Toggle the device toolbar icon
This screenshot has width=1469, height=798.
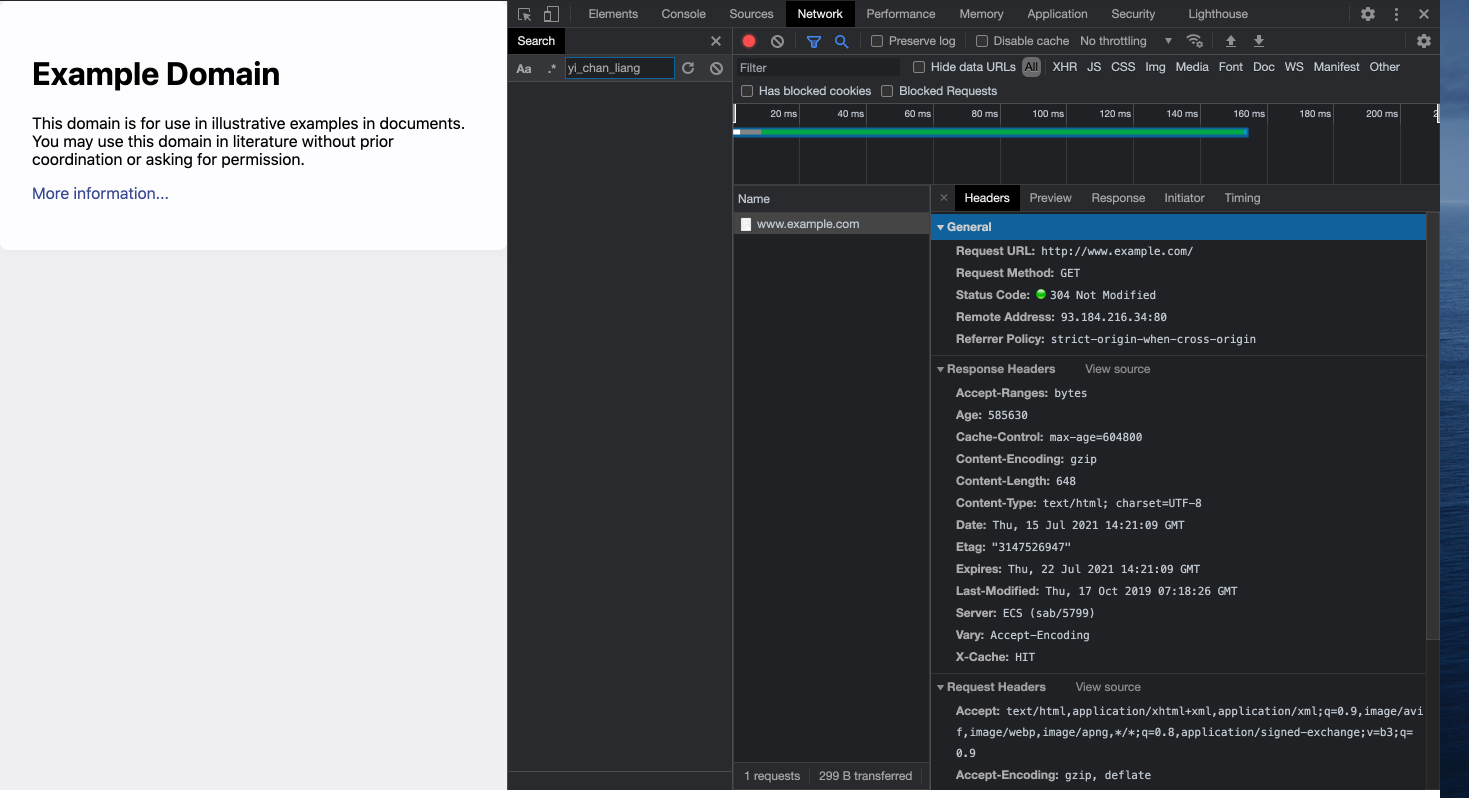pyautogui.click(x=551, y=14)
